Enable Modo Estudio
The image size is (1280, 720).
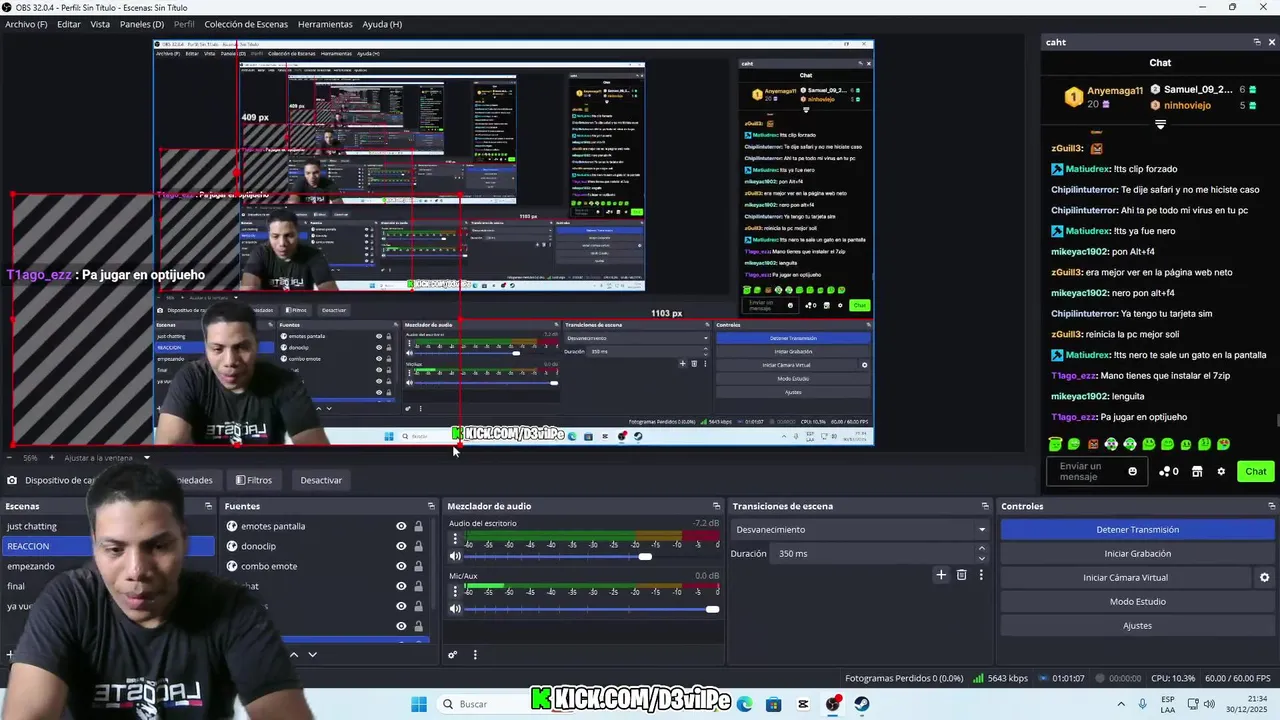1137,602
